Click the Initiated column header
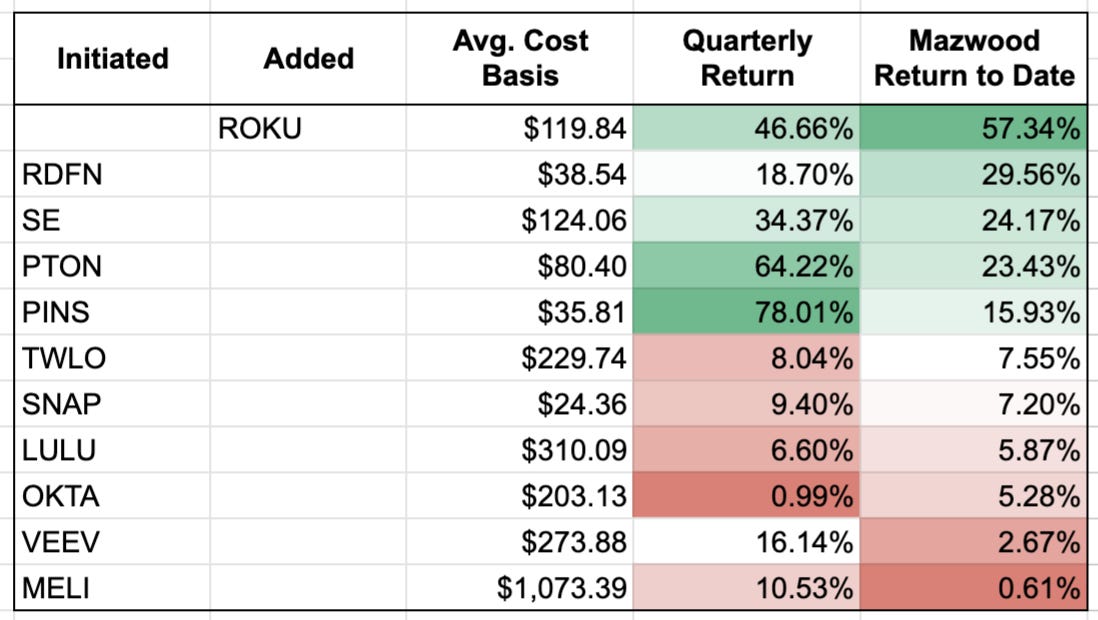The width and height of the screenshot is (1098, 620). click(x=112, y=58)
